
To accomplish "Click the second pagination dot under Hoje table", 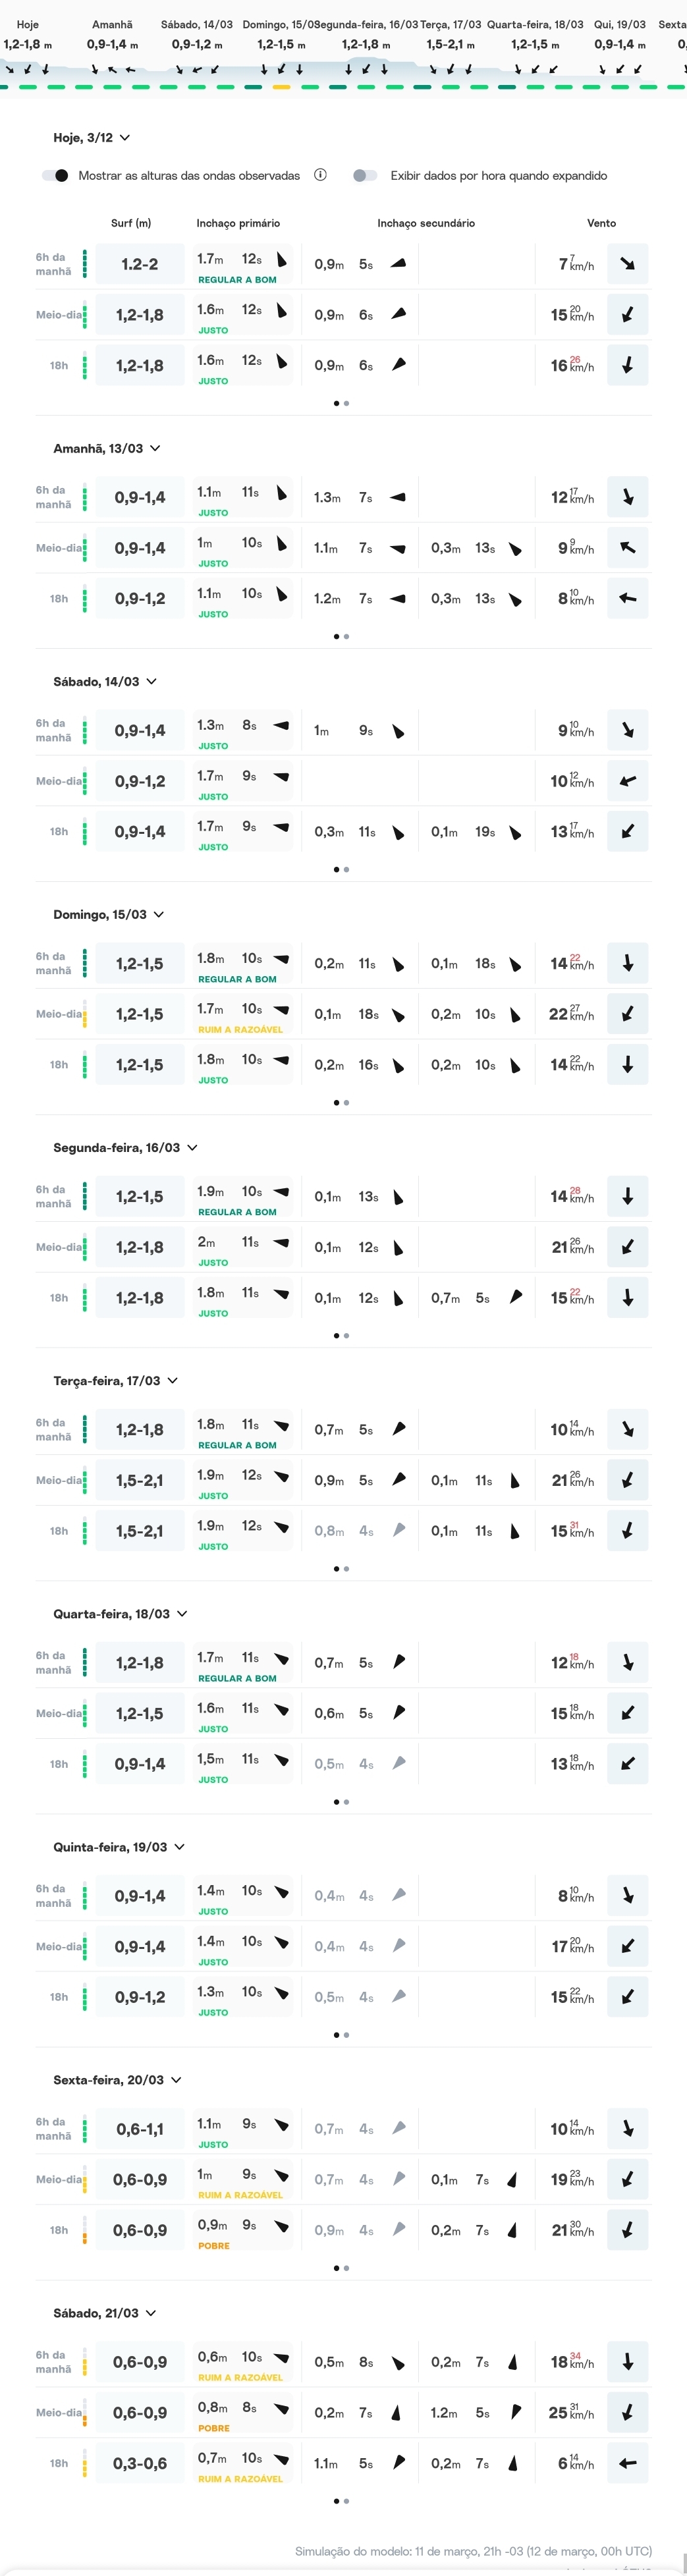I will pos(346,404).
